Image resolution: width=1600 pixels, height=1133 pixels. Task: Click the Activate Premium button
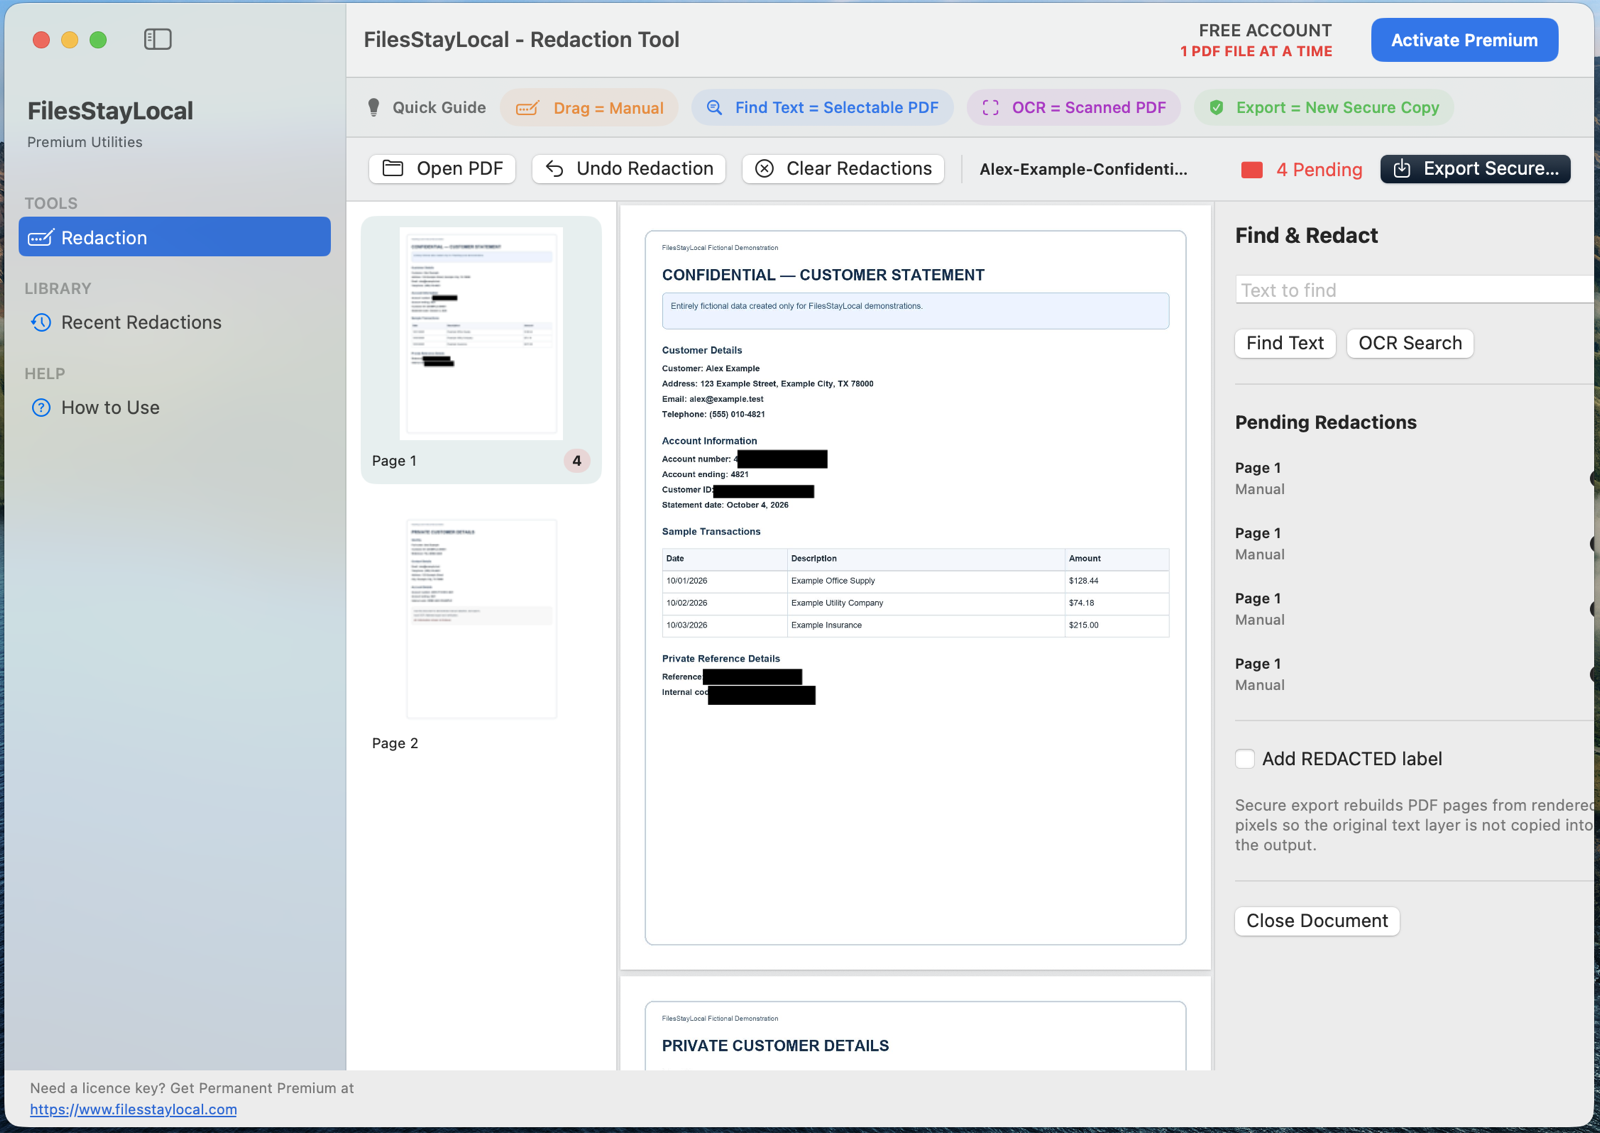[1464, 40]
